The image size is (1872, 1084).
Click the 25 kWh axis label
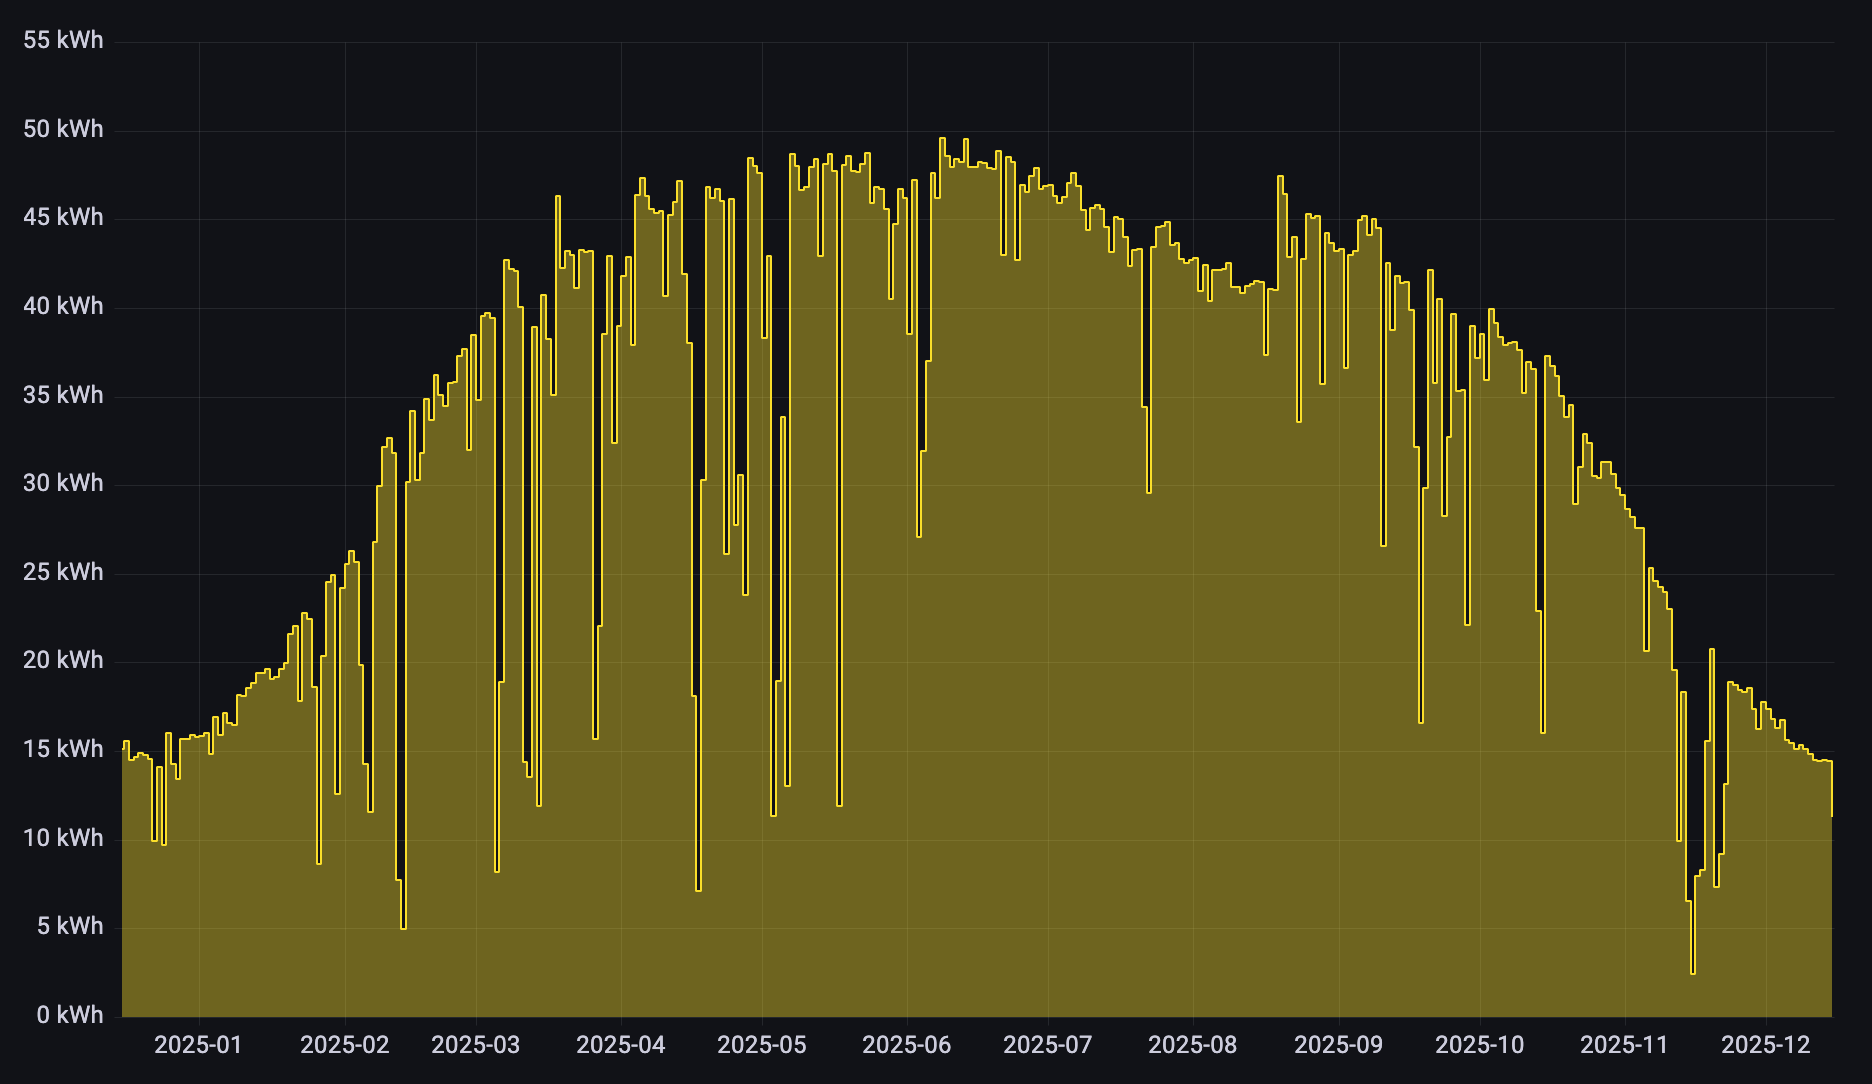point(63,572)
